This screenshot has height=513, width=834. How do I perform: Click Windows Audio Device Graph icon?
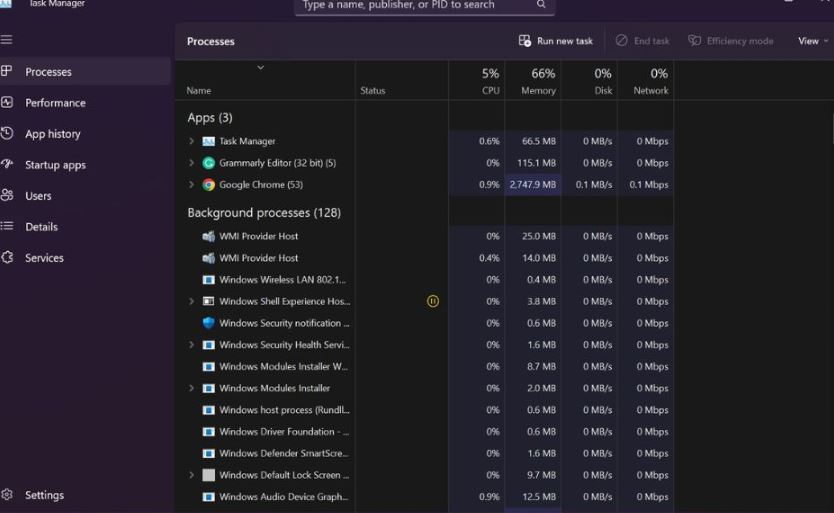(208, 497)
